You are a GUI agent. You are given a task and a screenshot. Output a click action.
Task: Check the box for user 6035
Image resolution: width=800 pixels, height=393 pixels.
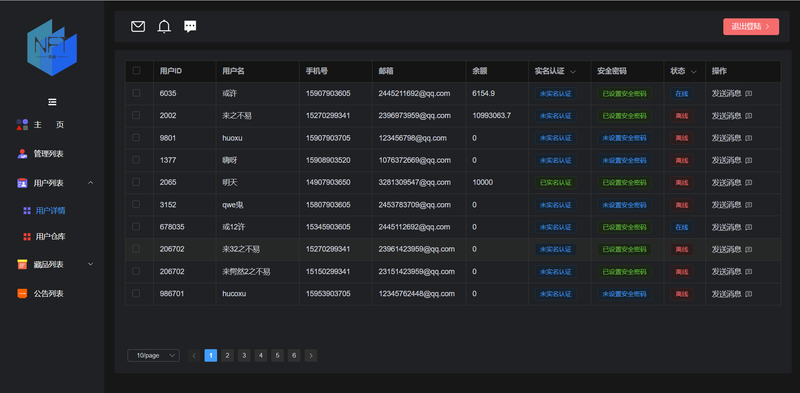[x=136, y=93]
